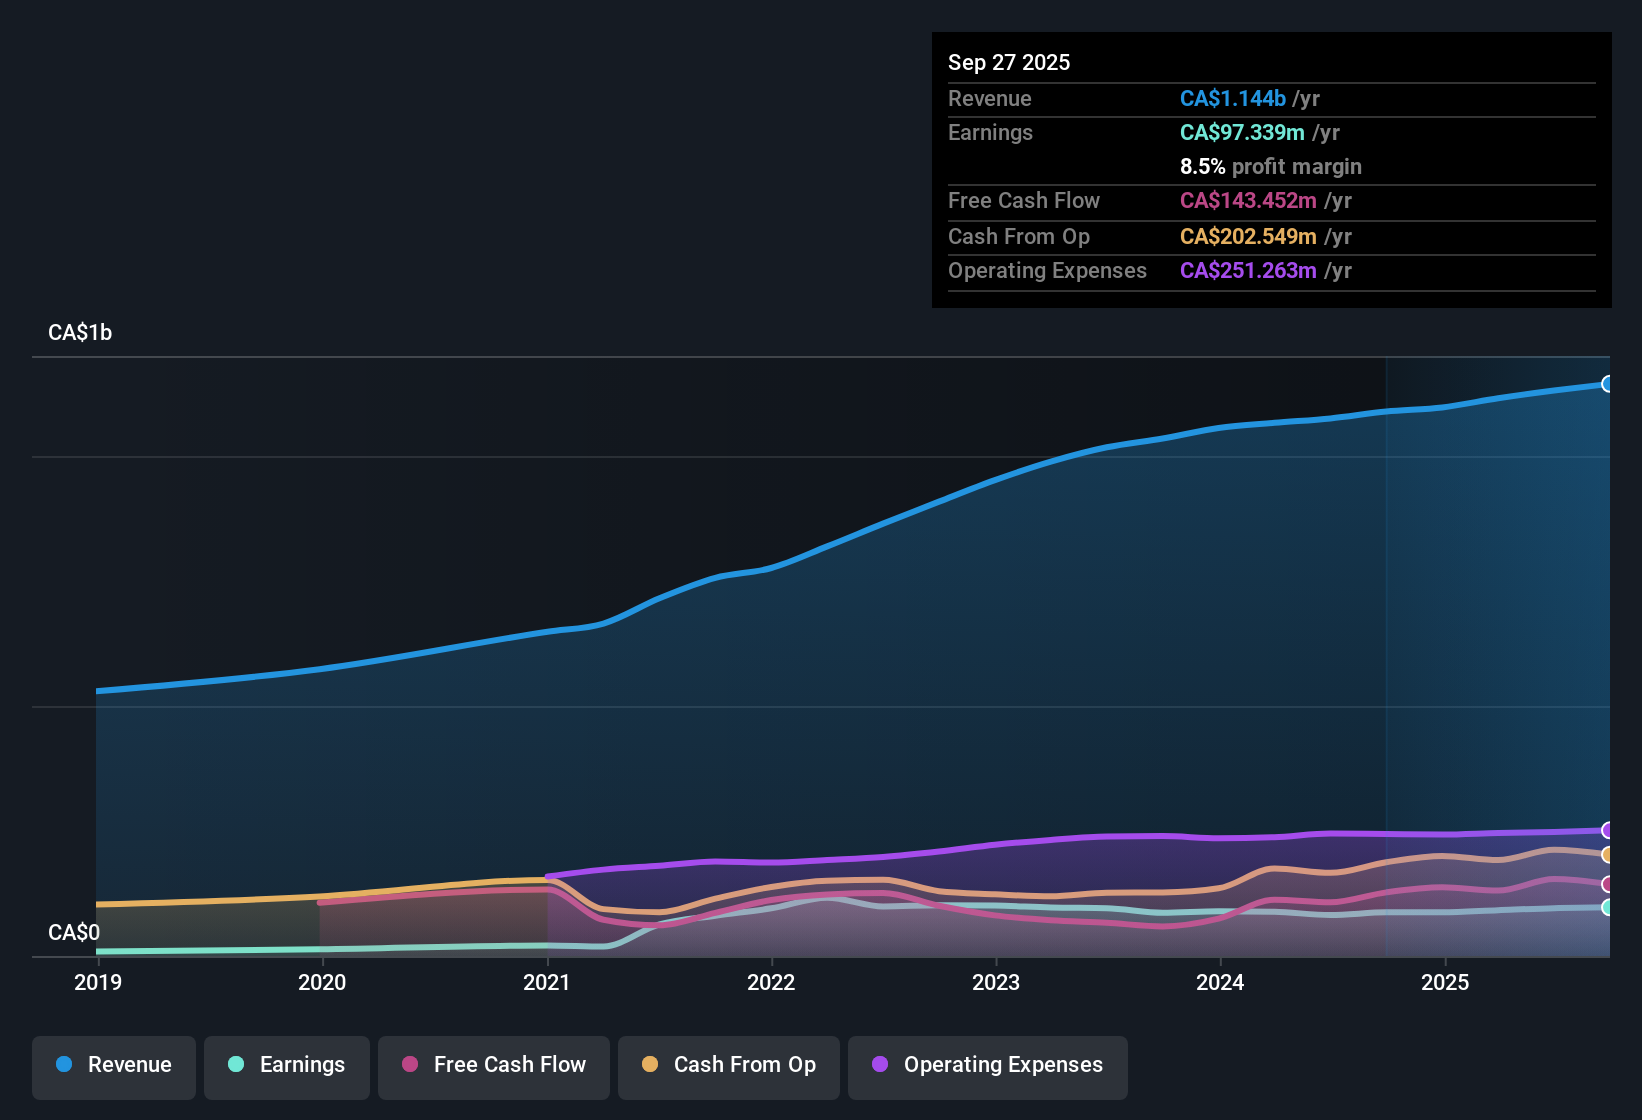The width and height of the screenshot is (1642, 1120).
Task: Toggle the Revenue series visibility
Action: [113, 1066]
